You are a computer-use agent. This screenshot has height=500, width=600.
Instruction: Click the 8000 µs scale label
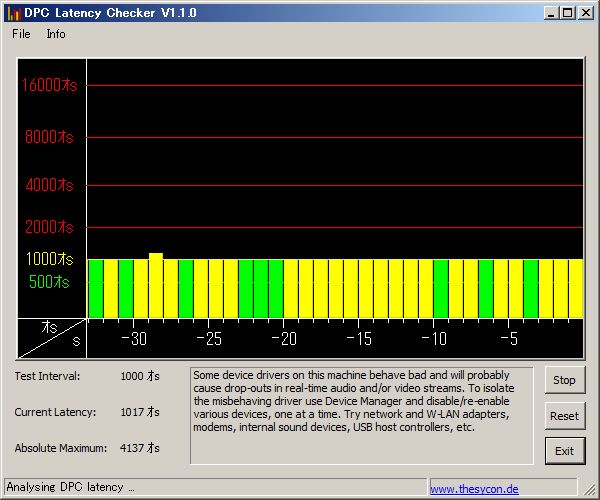49,137
